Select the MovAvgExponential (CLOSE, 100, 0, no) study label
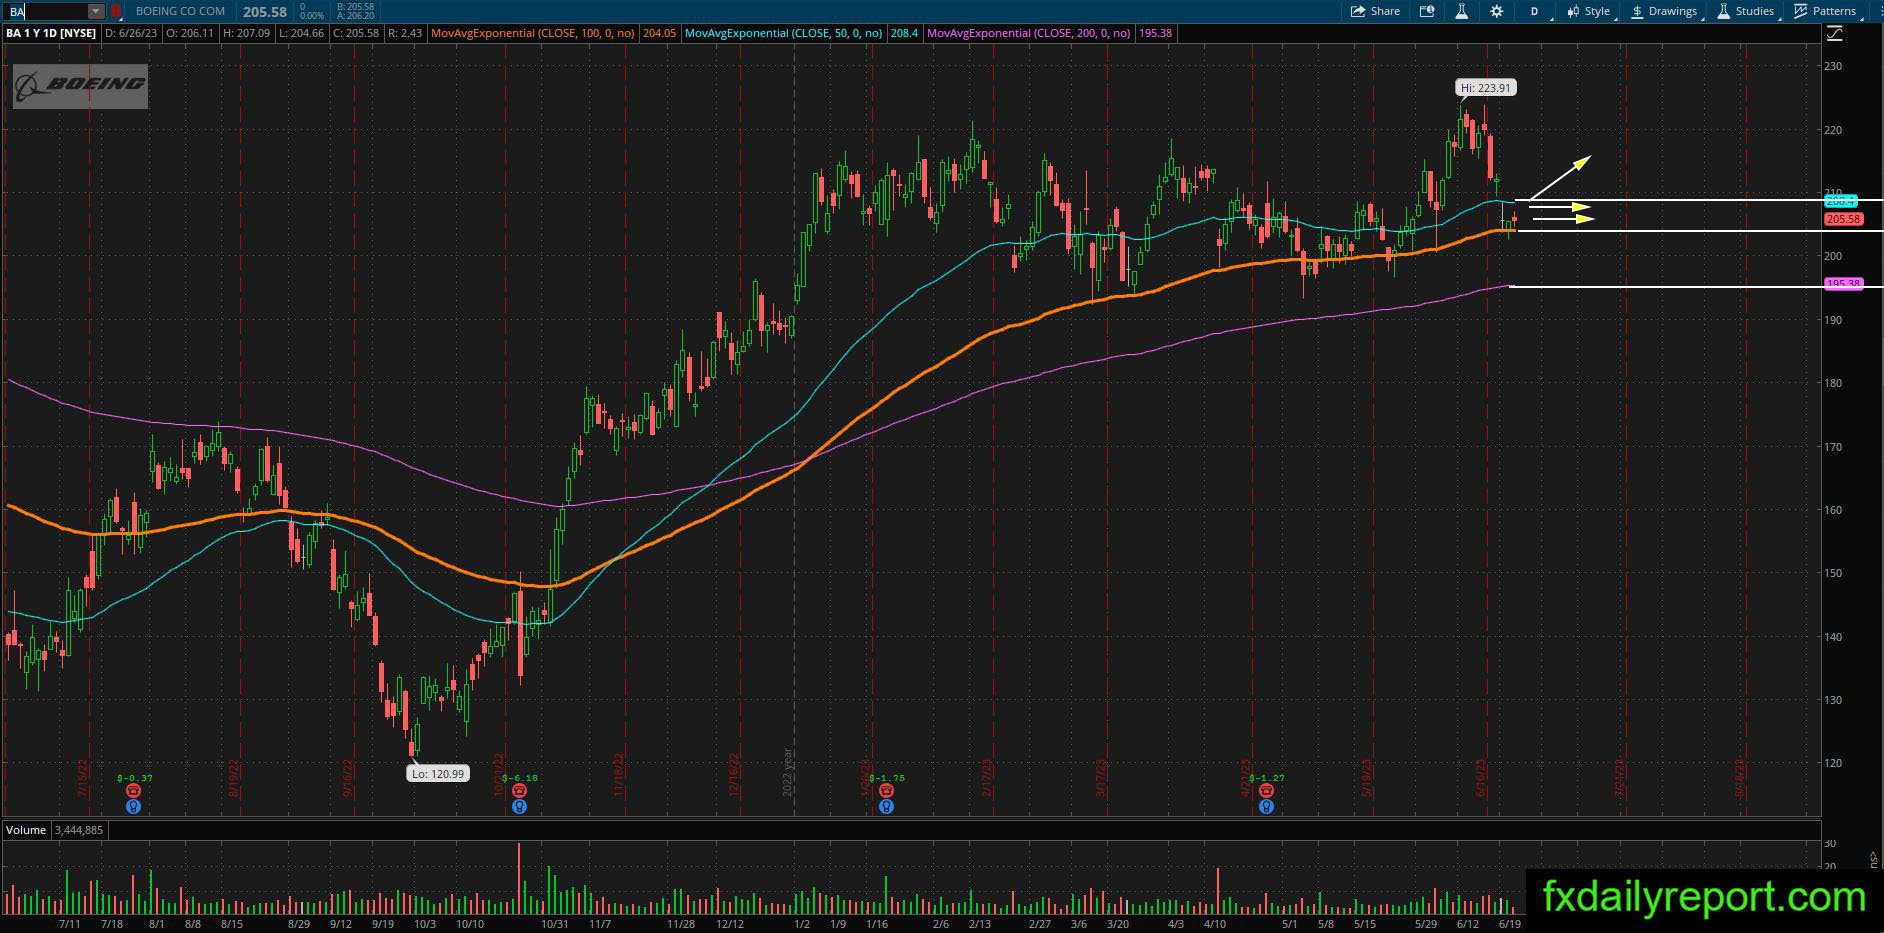The height and width of the screenshot is (933, 1884). click(533, 33)
